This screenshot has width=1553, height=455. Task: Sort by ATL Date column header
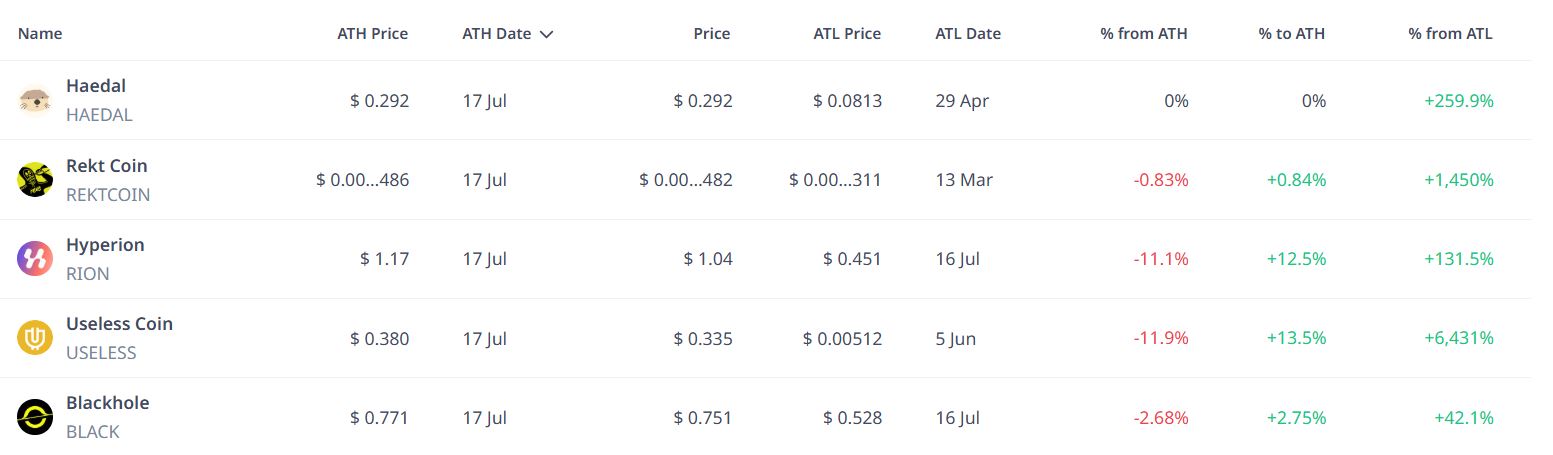coord(968,33)
